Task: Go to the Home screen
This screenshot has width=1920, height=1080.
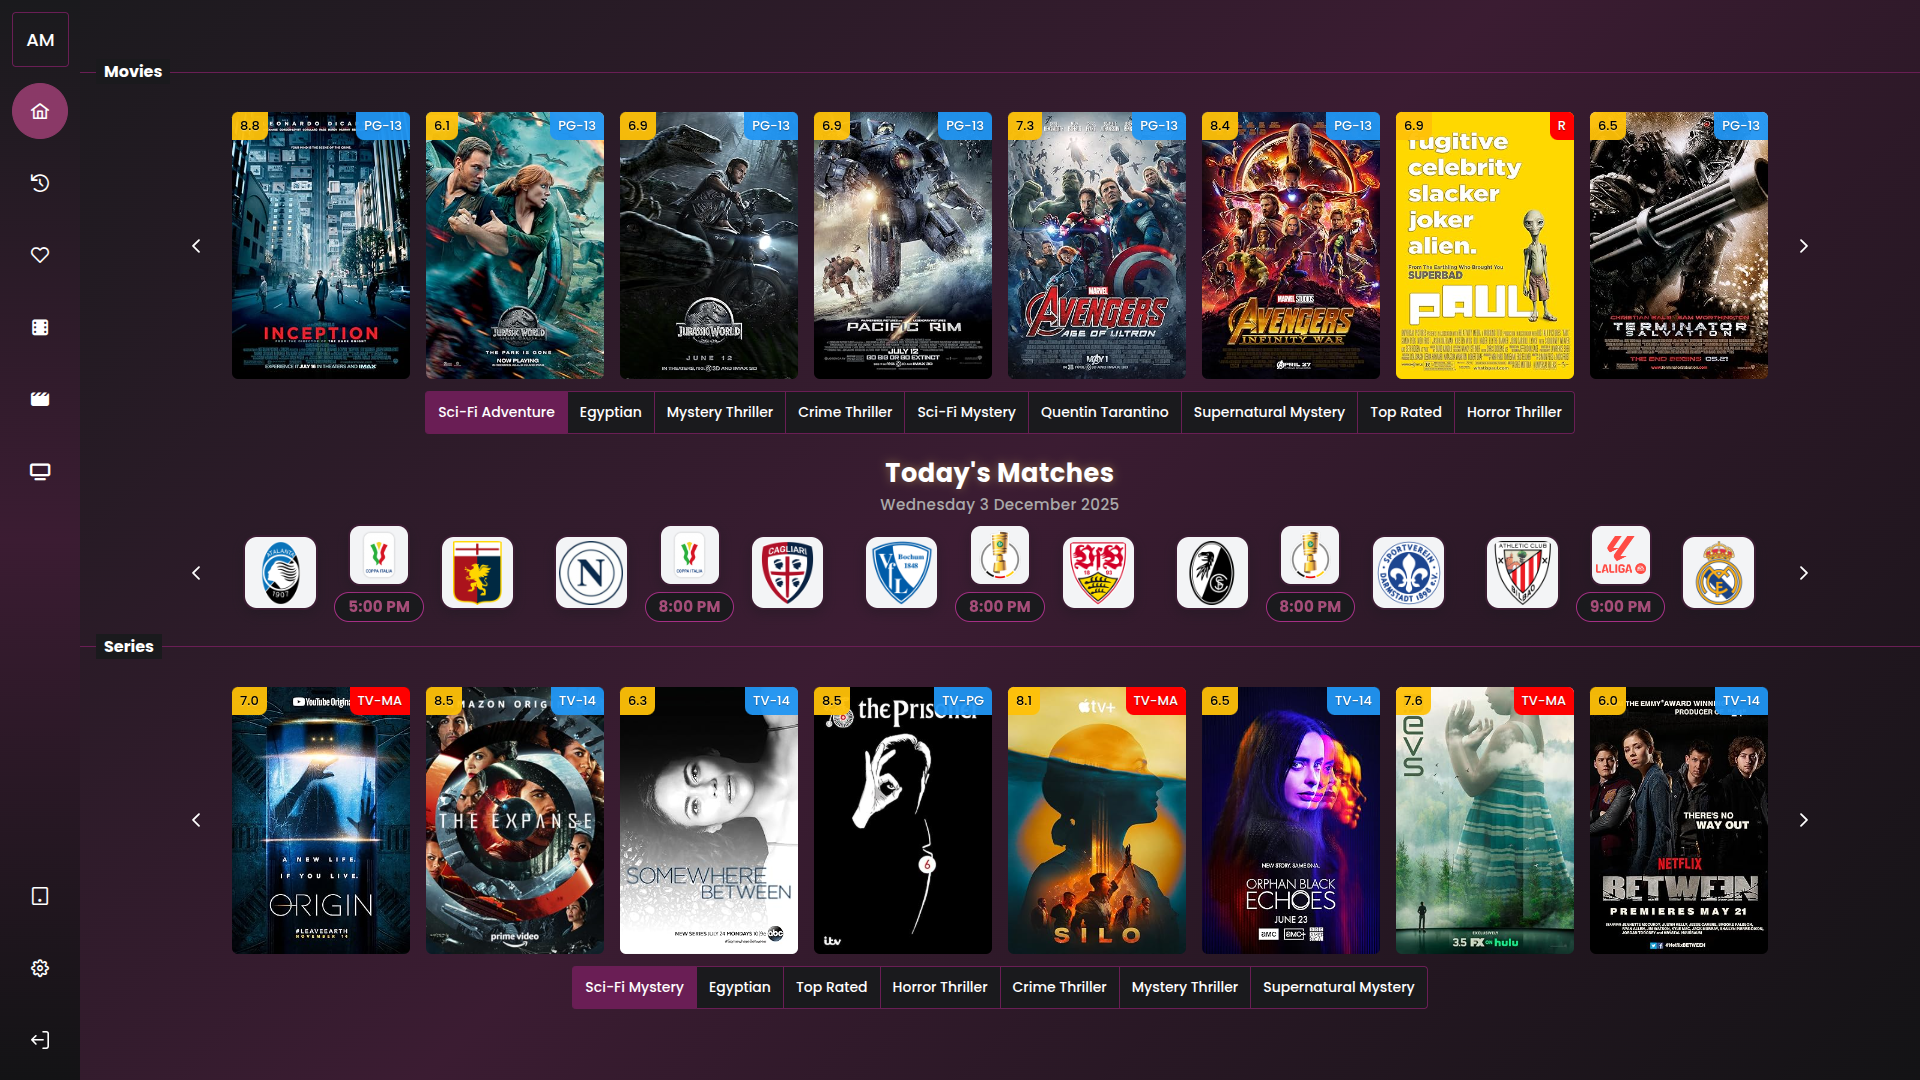Action: pos(40,111)
